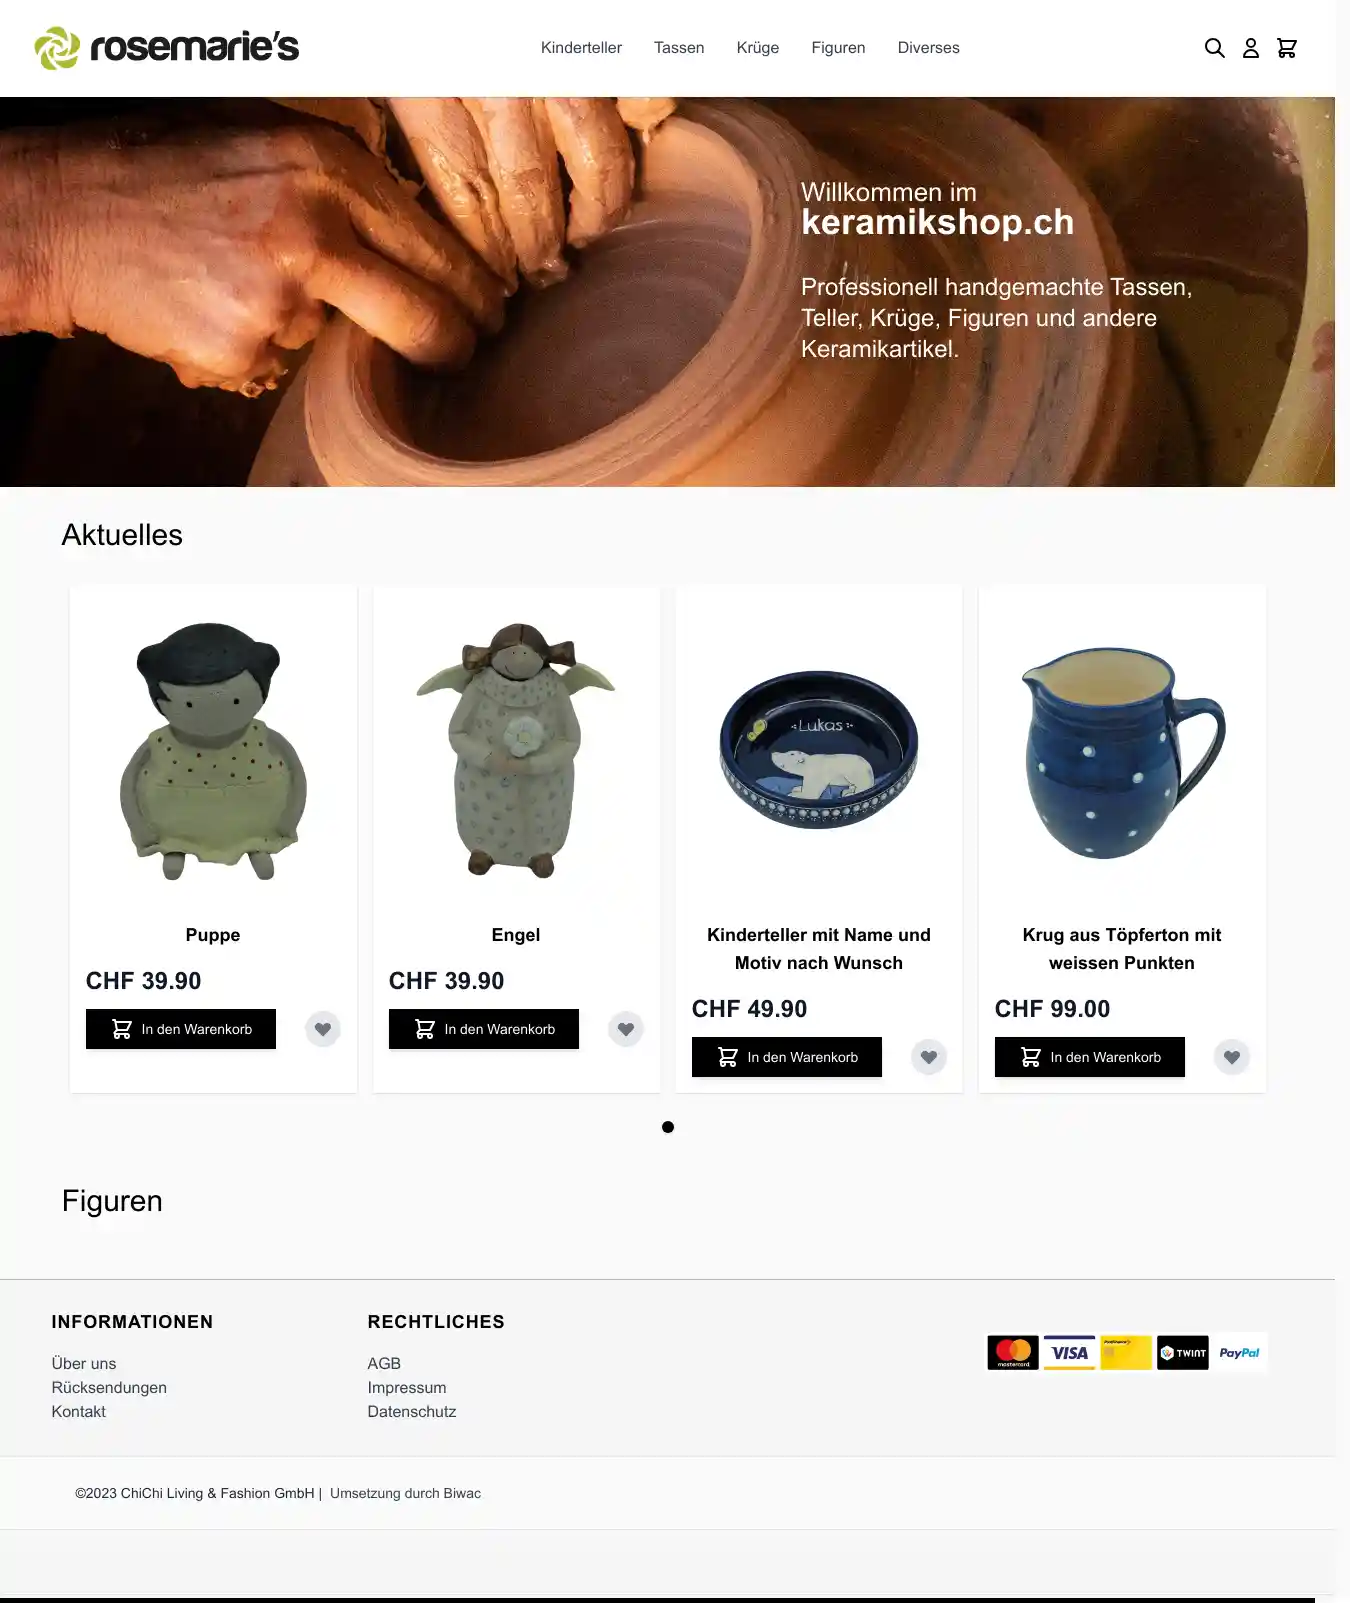1350x1603 pixels.
Task: Favorite the Puppe with heart icon
Action: (x=323, y=1029)
